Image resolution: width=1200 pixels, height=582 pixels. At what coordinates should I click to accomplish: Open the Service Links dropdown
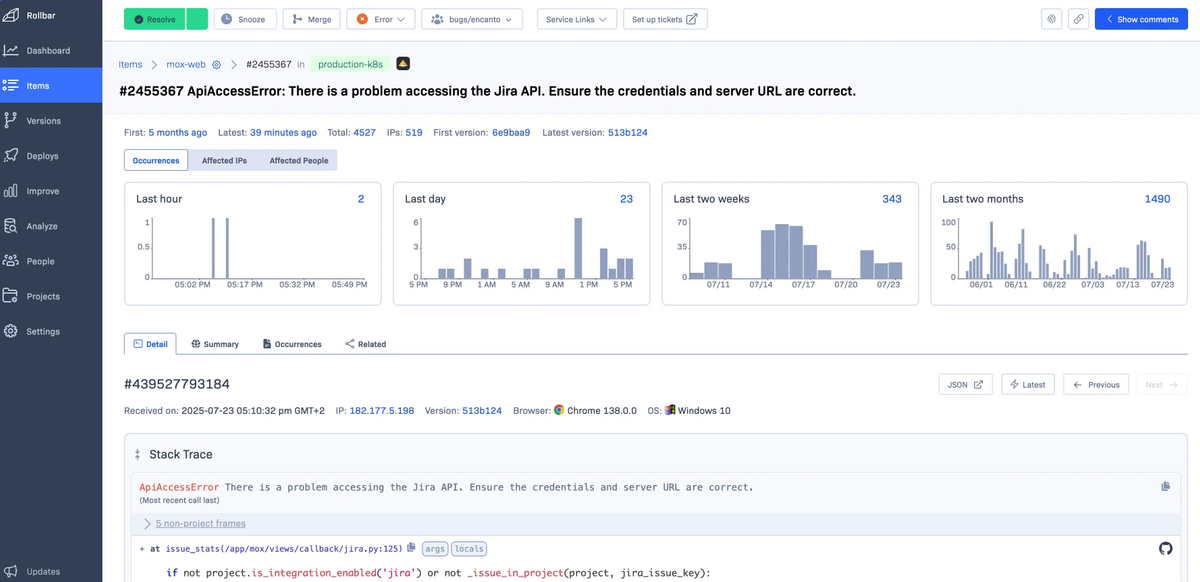tap(577, 19)
